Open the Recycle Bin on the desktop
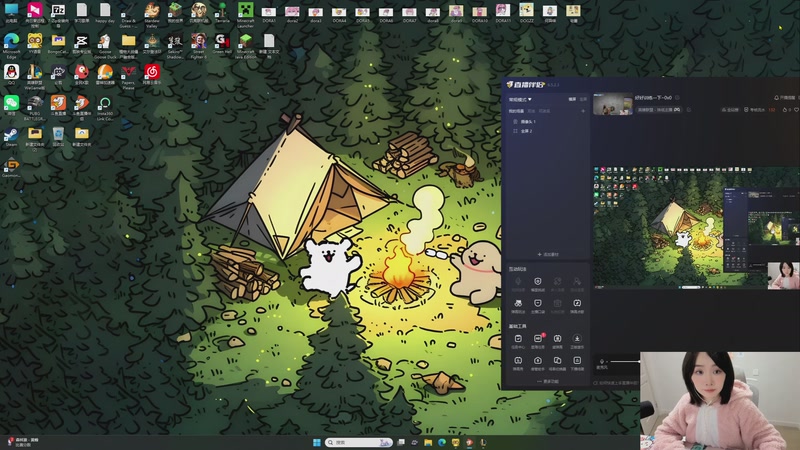Screen dimensions: 800x450 [58, 137]
